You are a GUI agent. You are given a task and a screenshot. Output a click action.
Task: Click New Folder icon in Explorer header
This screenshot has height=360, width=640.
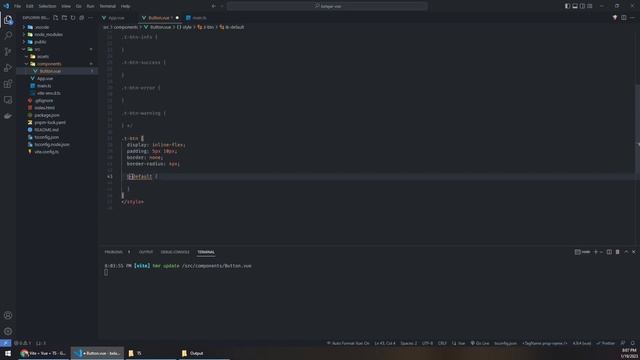tap(64, 18)
